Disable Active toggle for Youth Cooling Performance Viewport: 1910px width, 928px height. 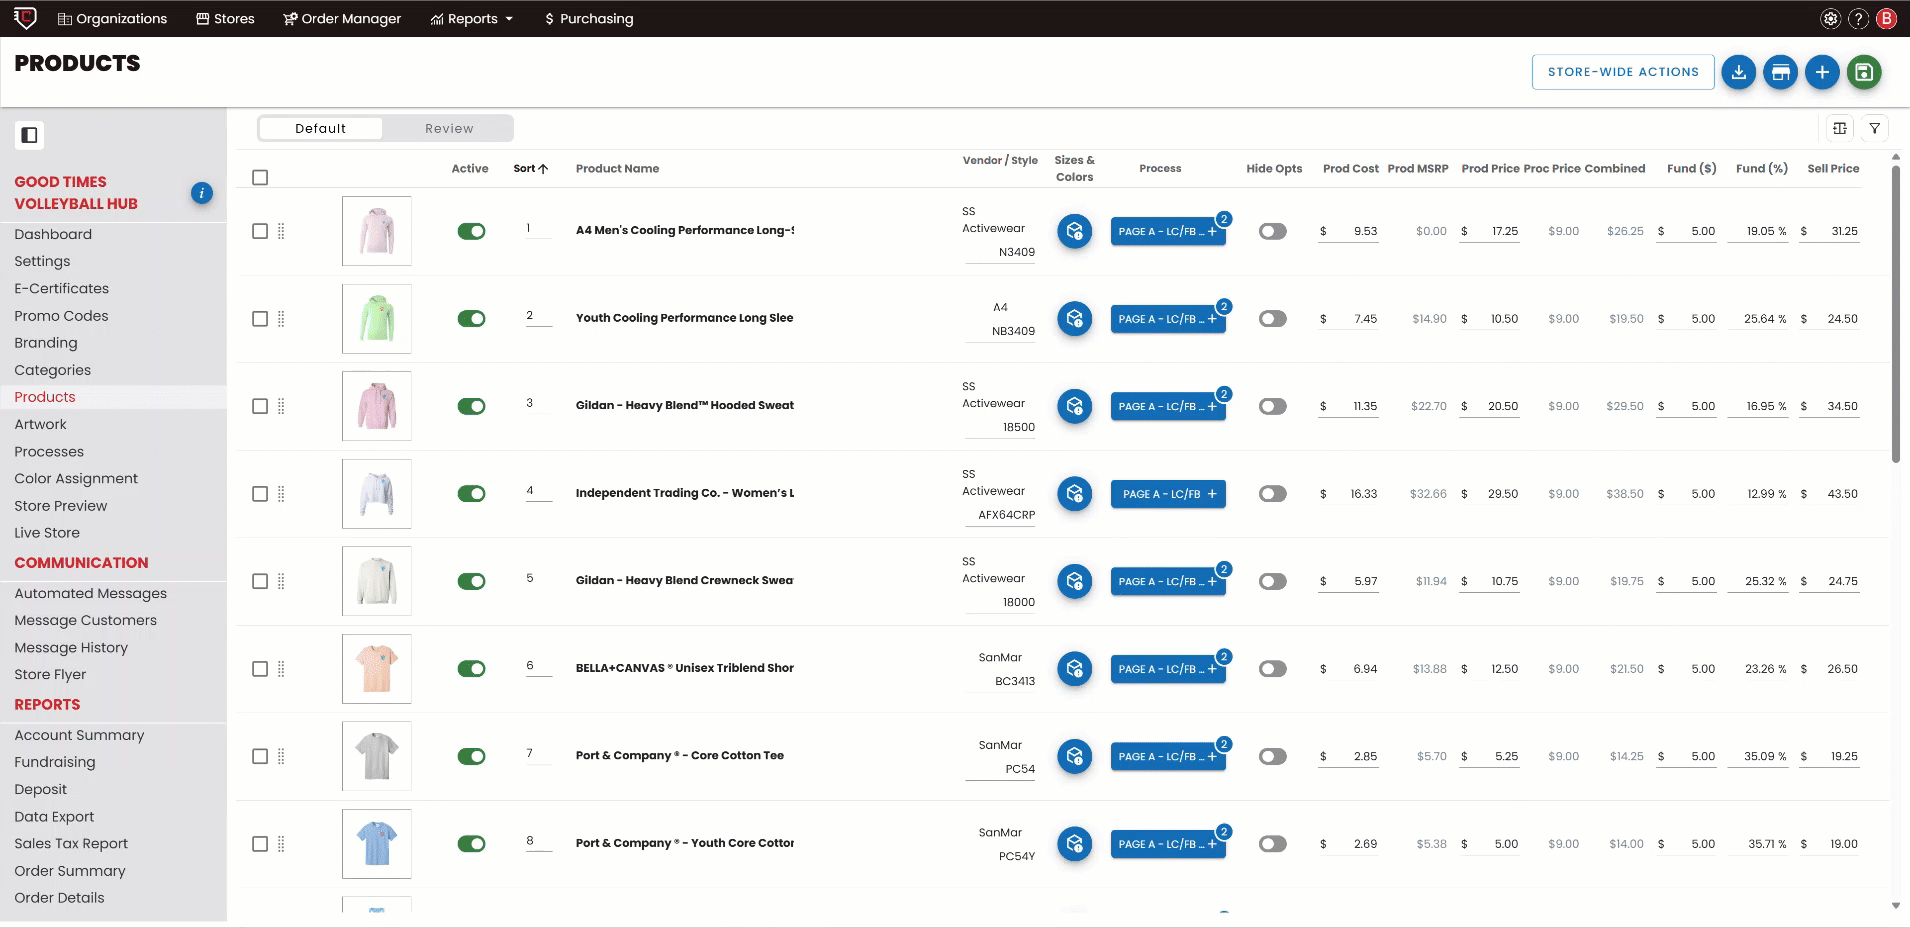[x=471, y=319]
